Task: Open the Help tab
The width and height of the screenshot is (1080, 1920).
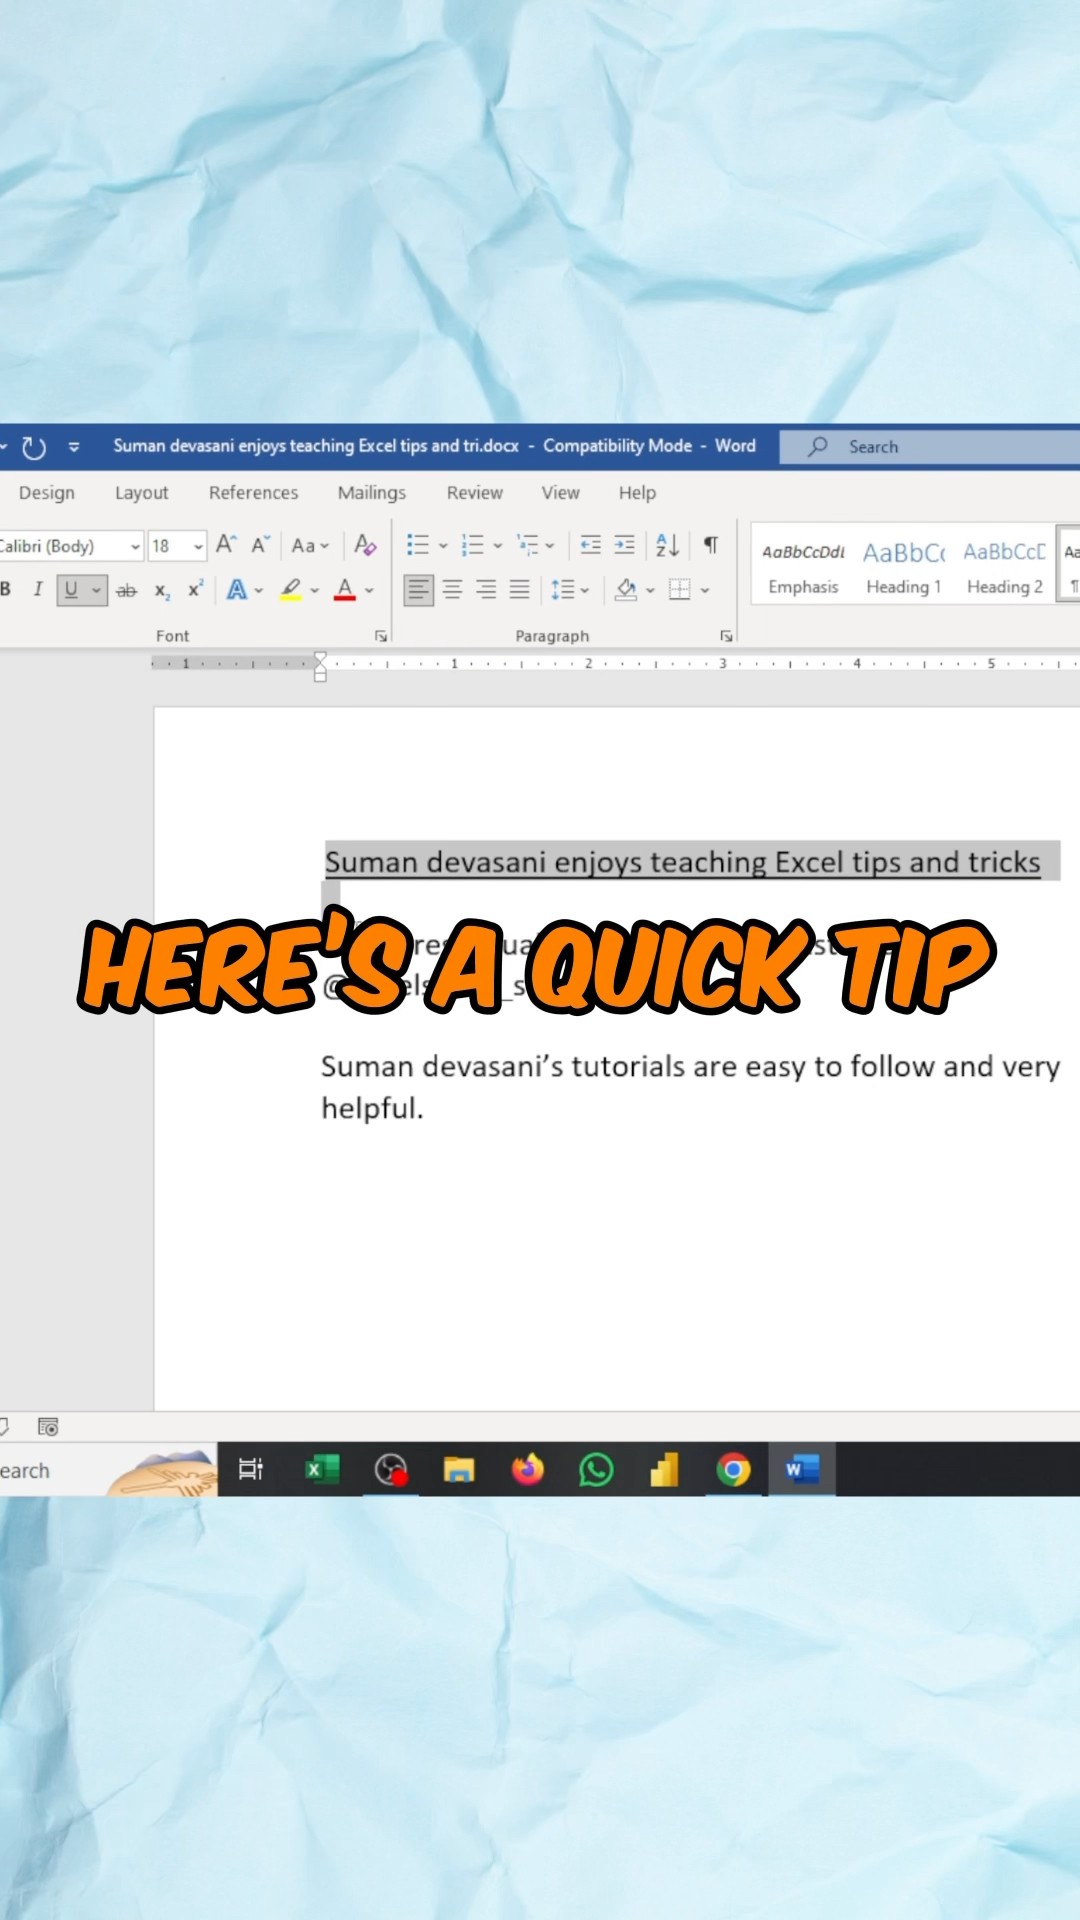Action: click(x=637, y=493)
